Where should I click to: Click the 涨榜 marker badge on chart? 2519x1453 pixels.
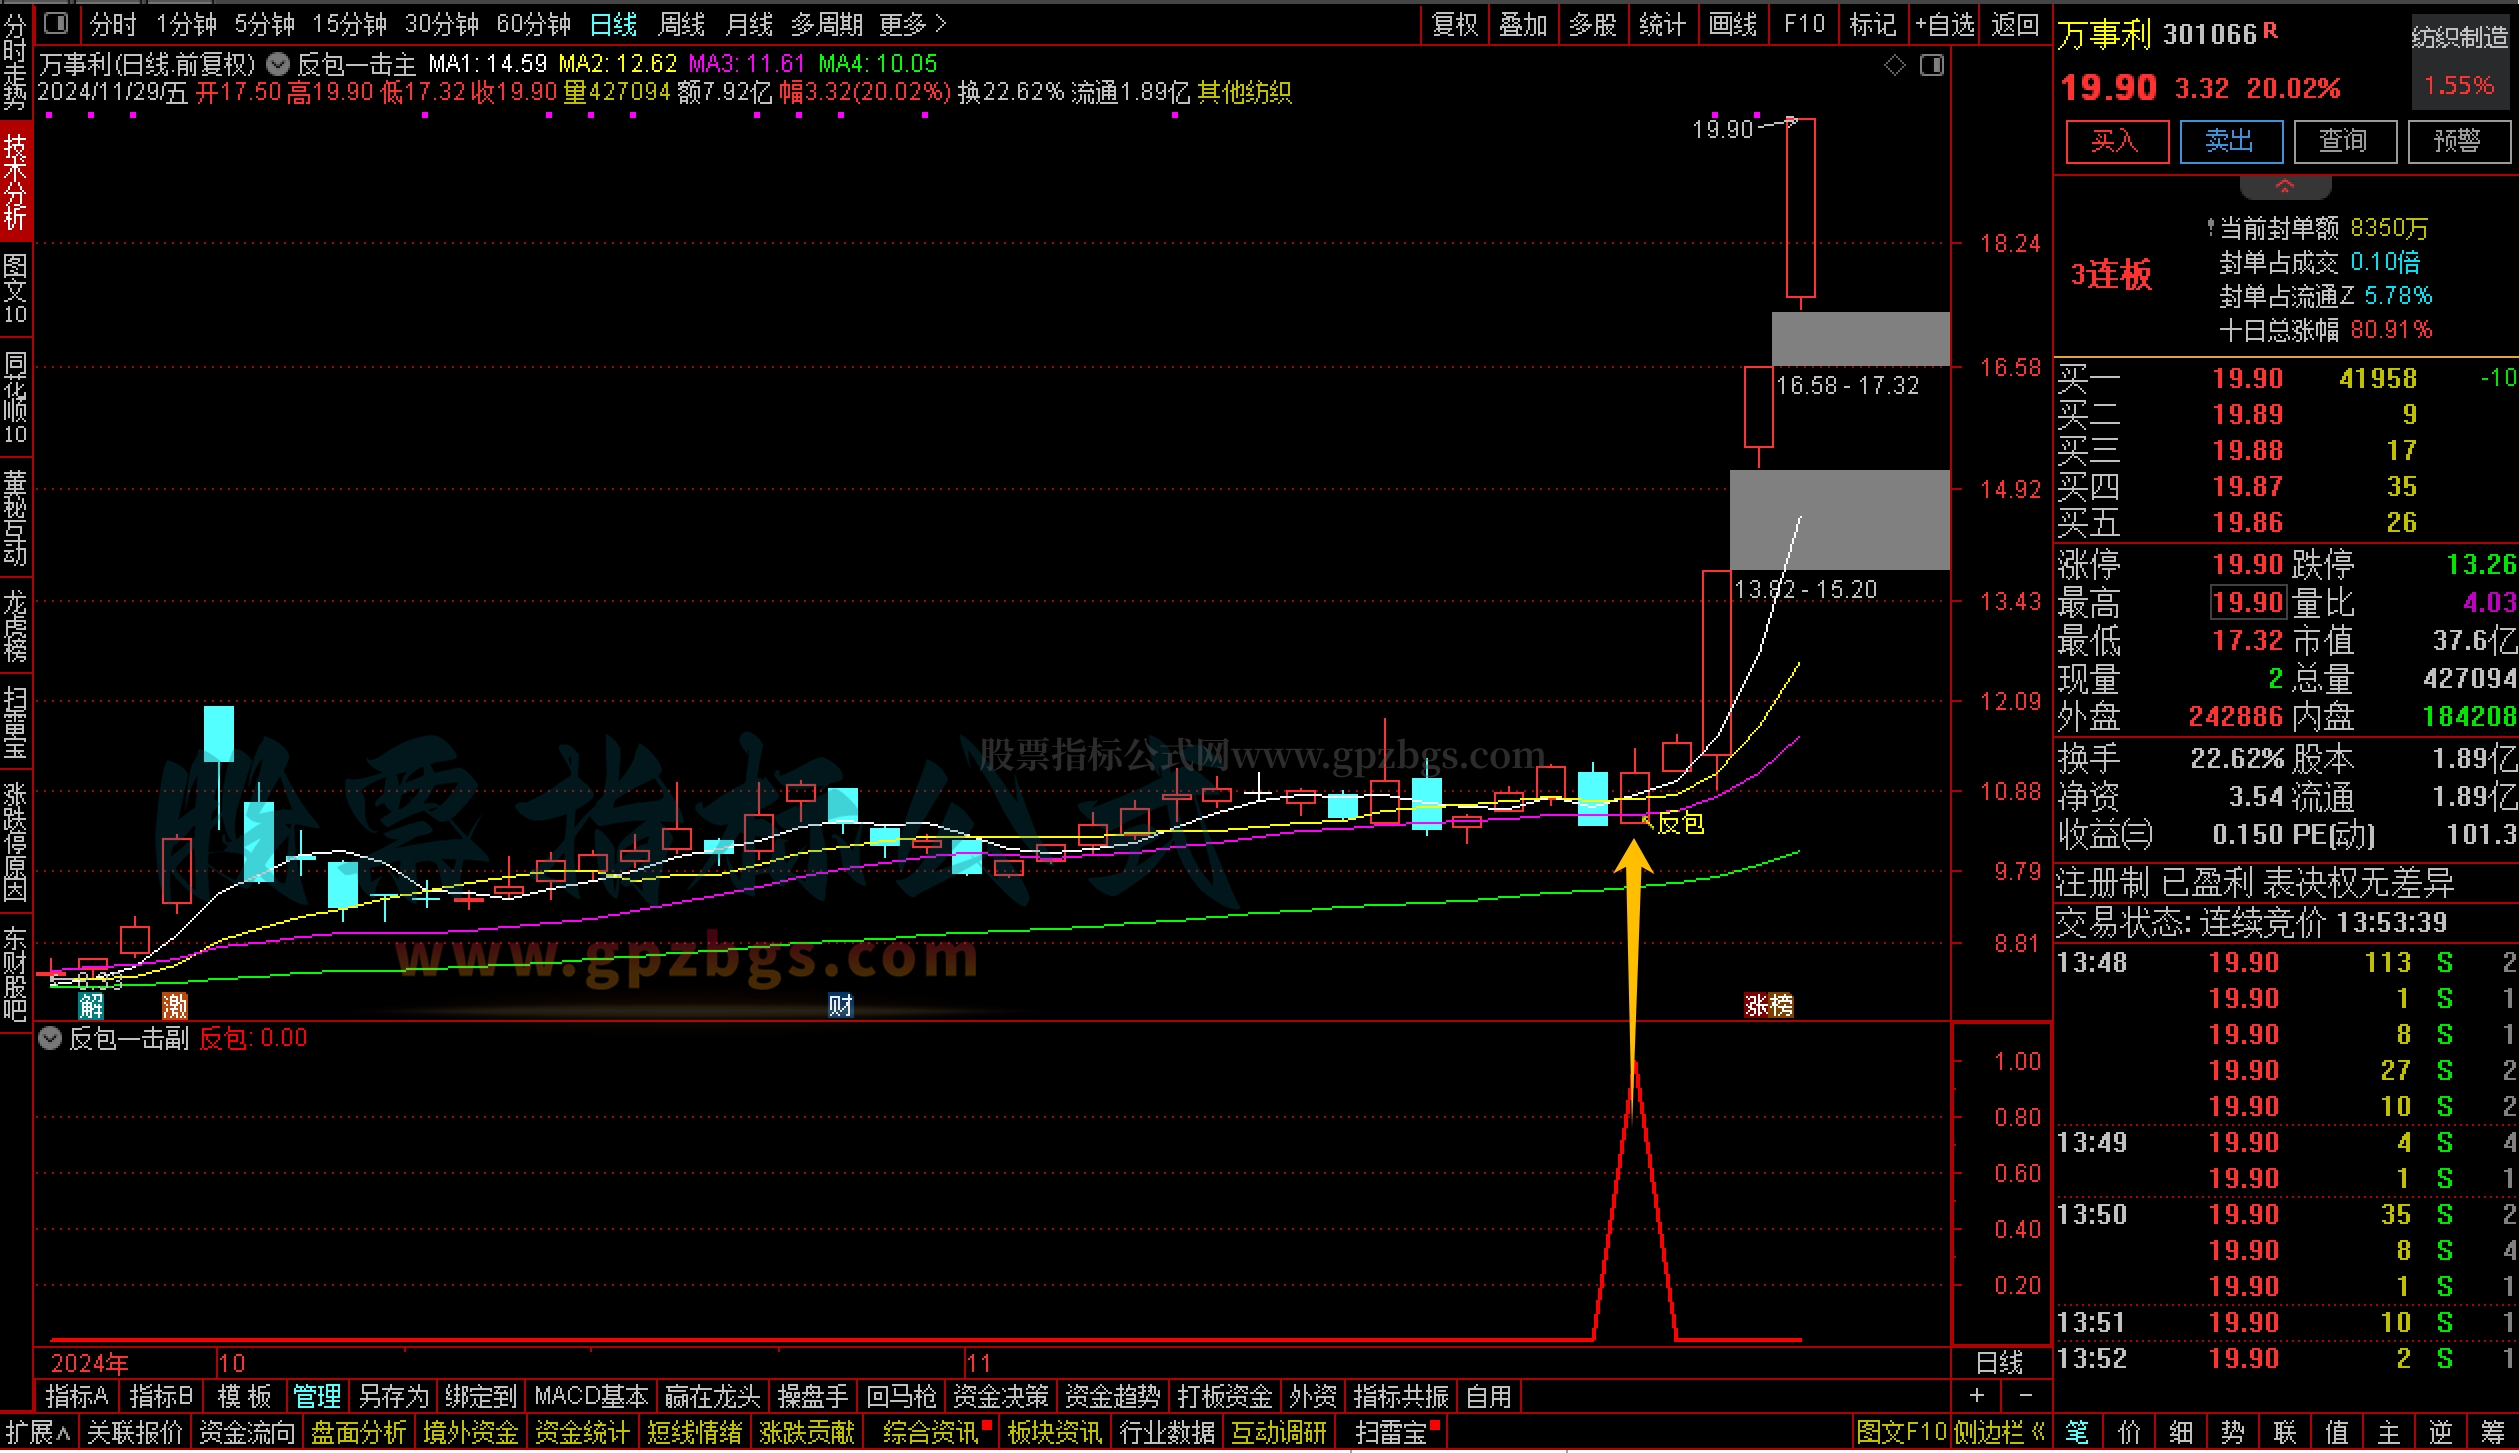(1768, 1004)
